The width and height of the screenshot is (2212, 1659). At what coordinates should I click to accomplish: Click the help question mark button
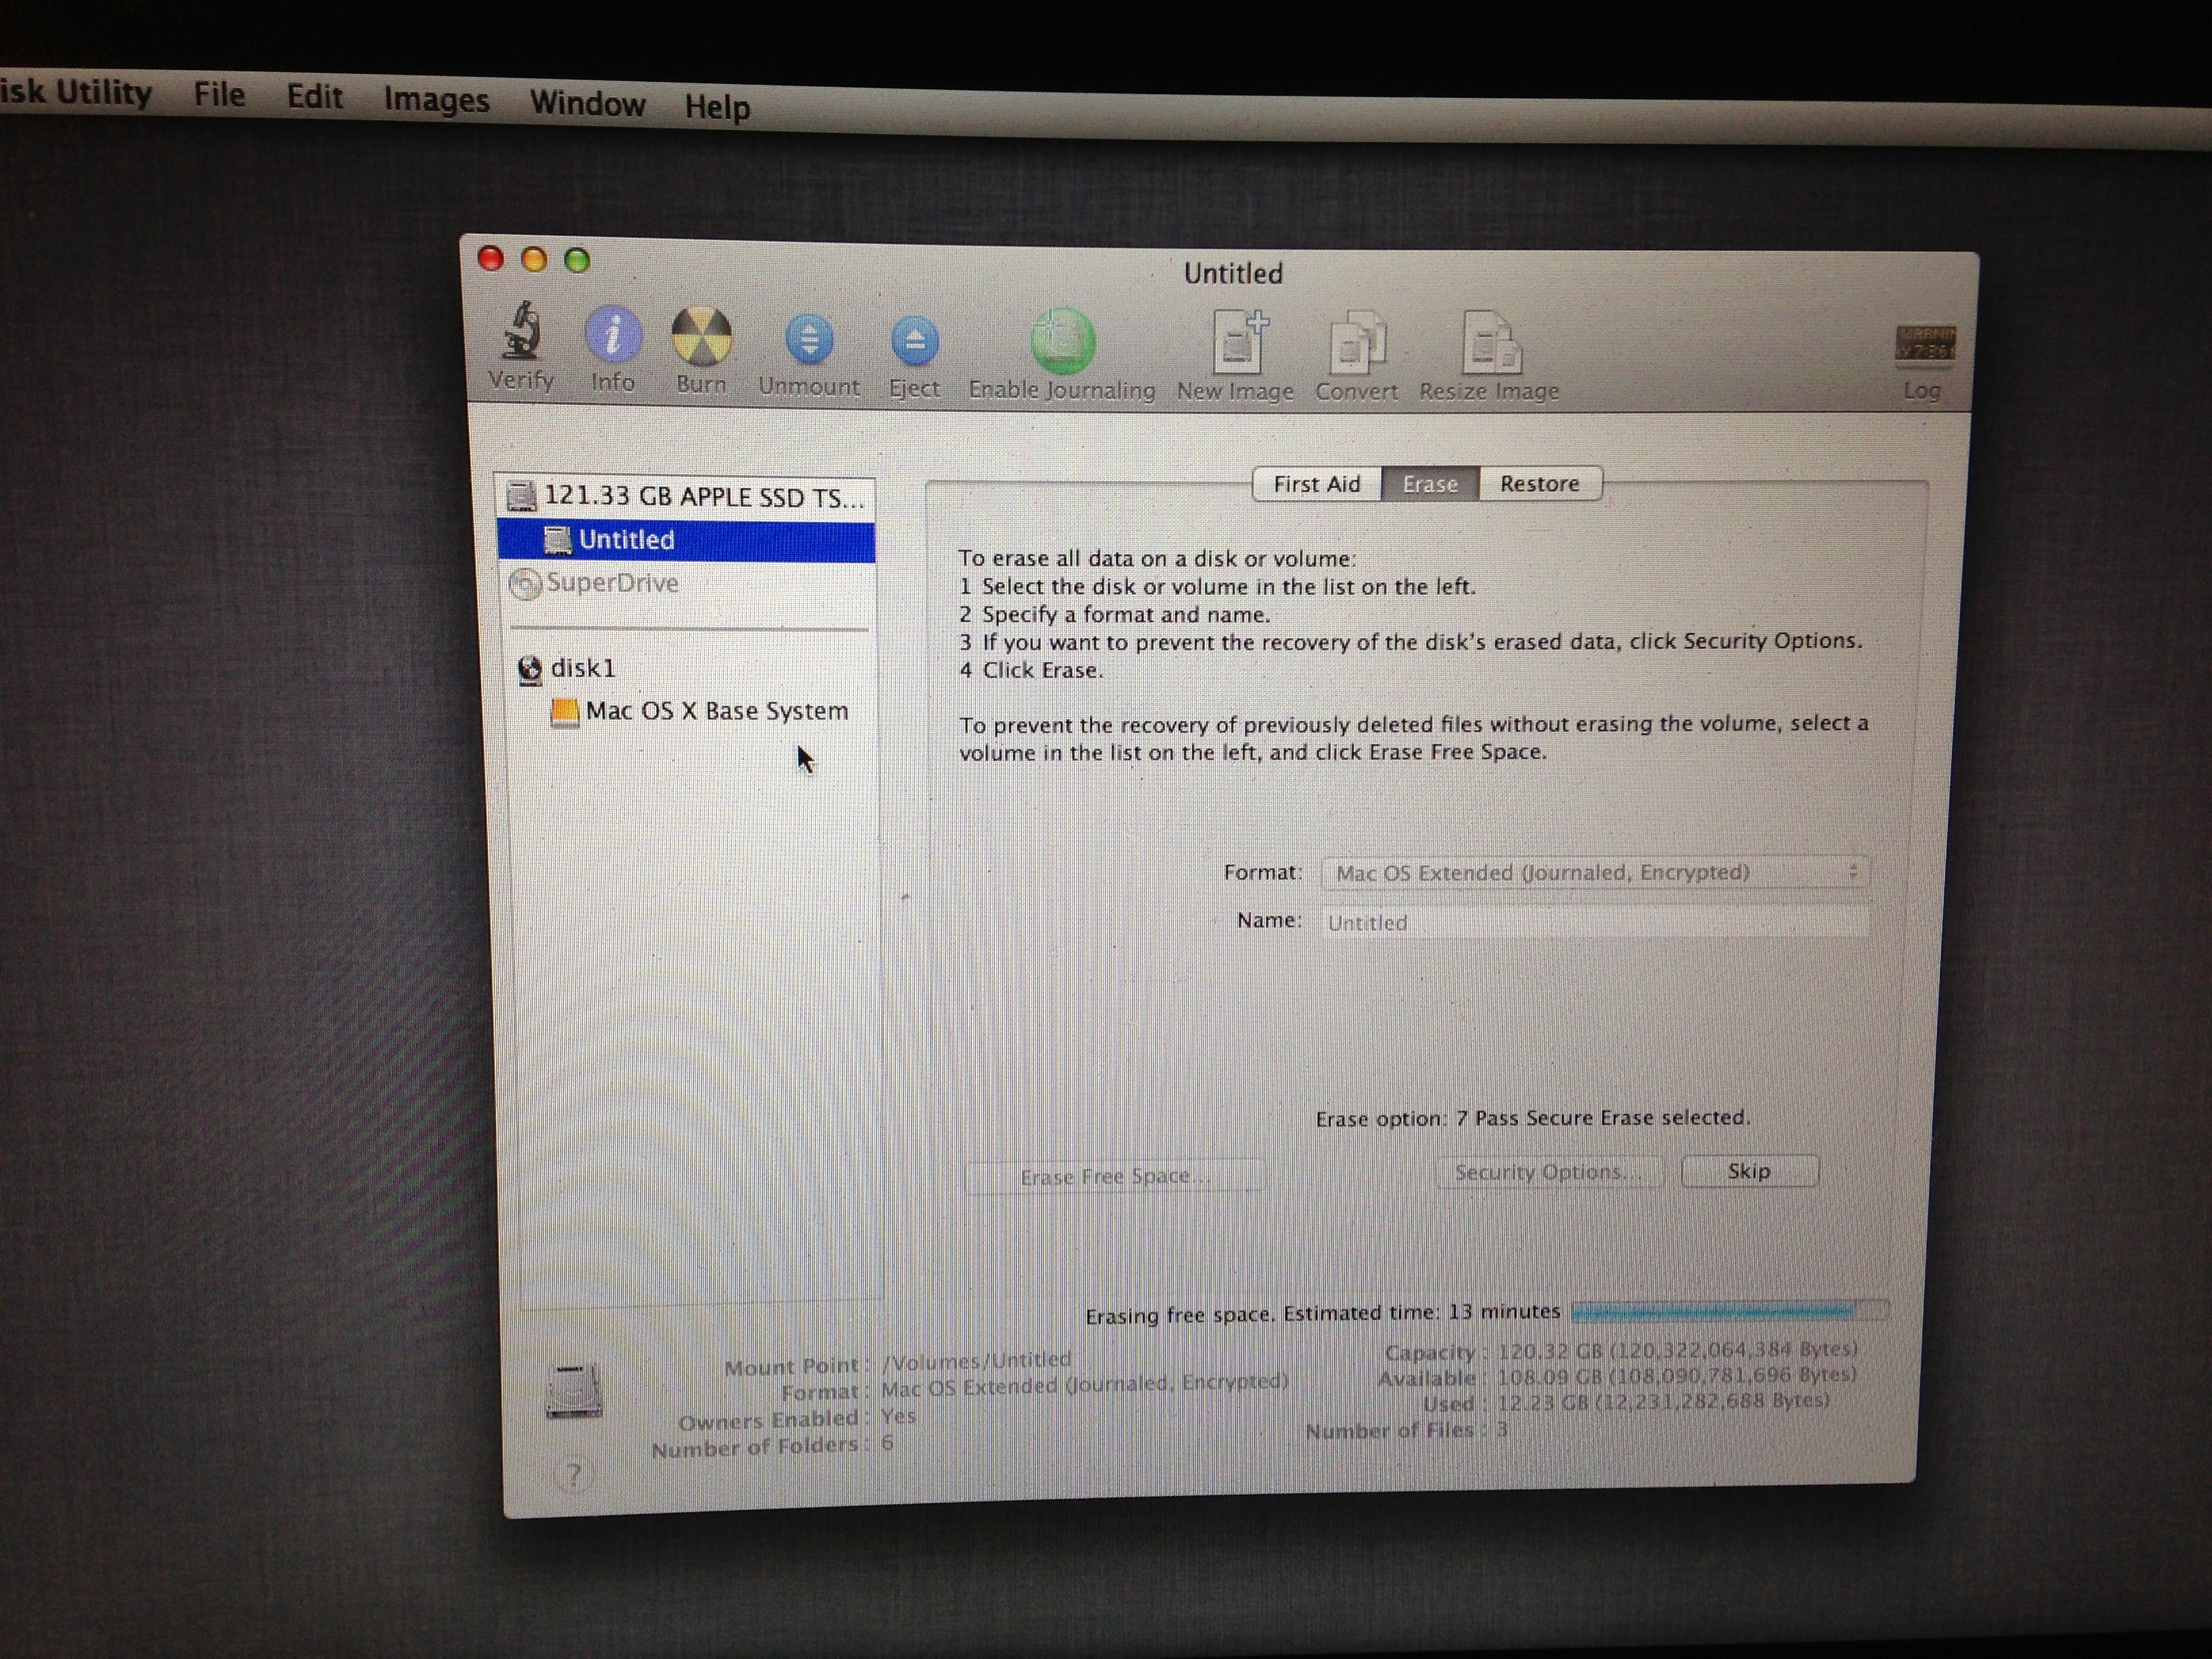coord(573,1473)
